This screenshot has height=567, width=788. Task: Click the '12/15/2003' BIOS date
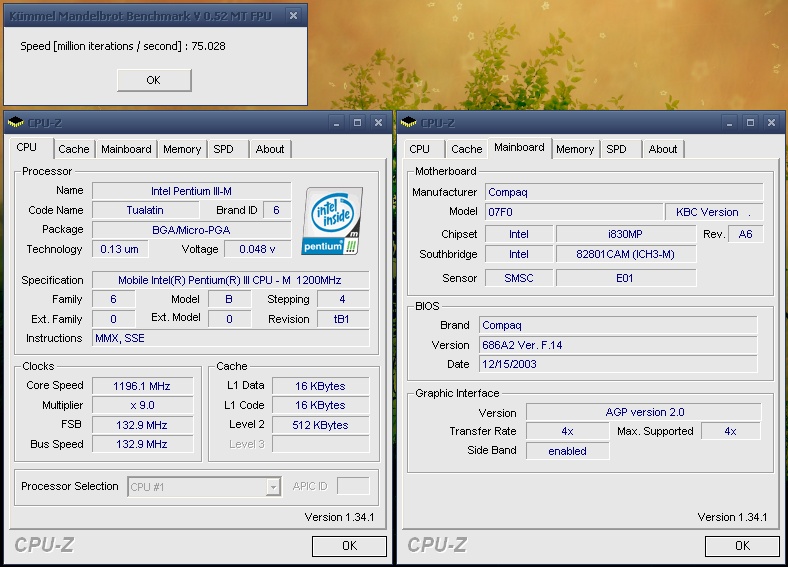(618, 364)
